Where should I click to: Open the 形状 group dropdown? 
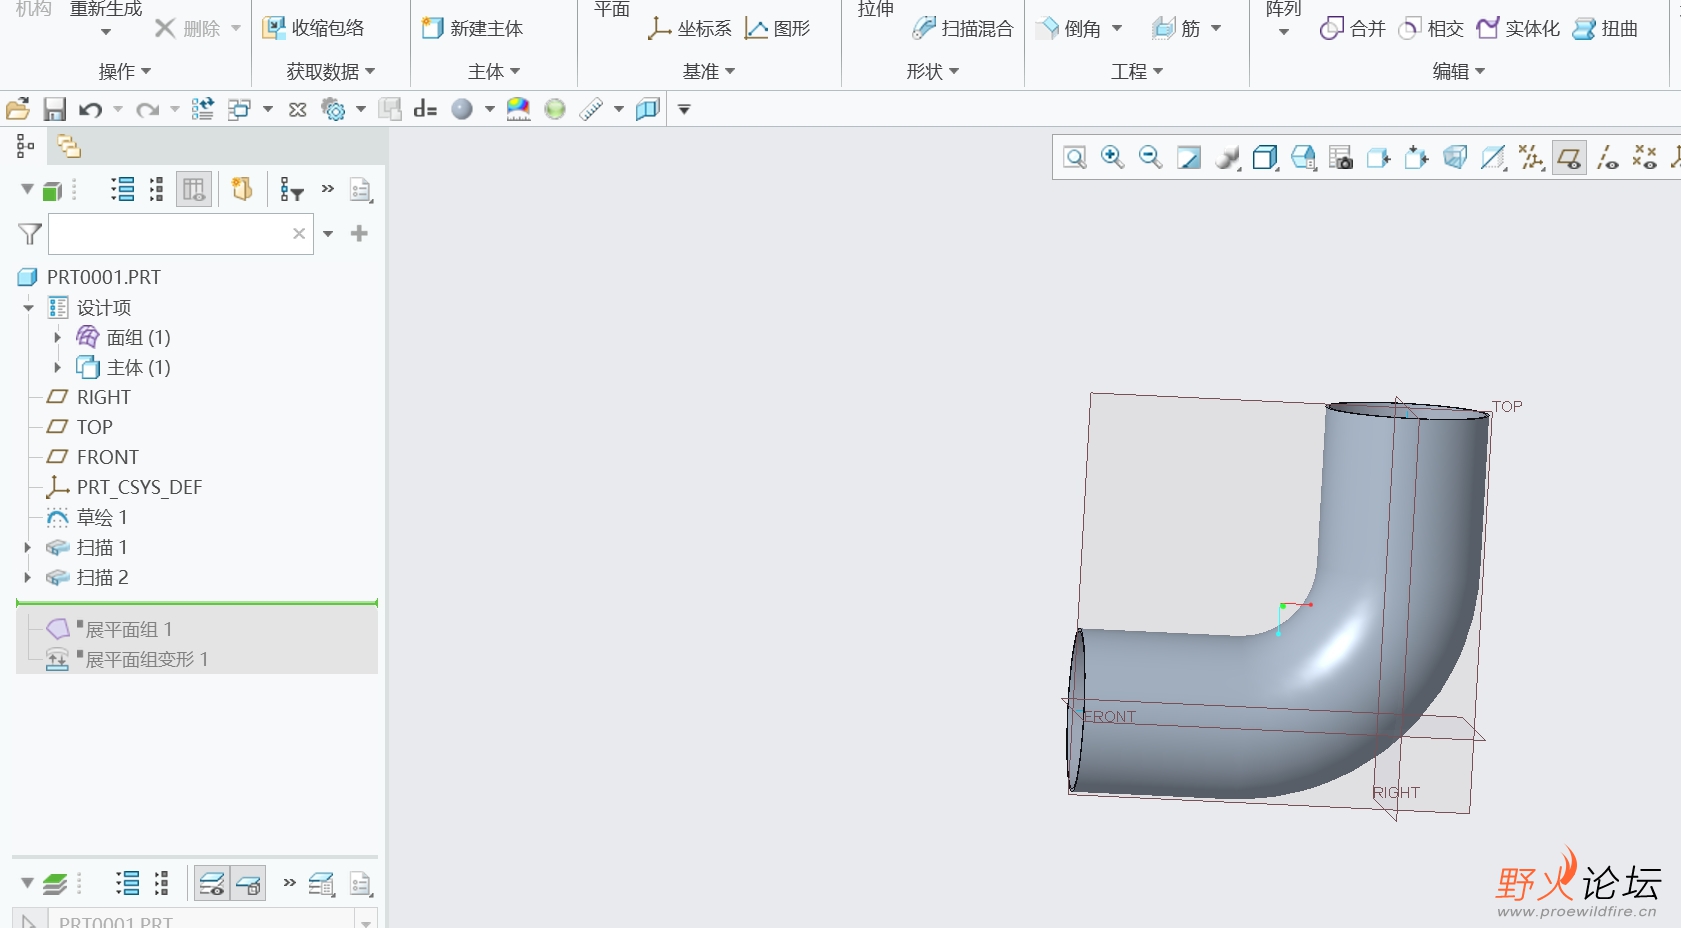coord(933,72)
